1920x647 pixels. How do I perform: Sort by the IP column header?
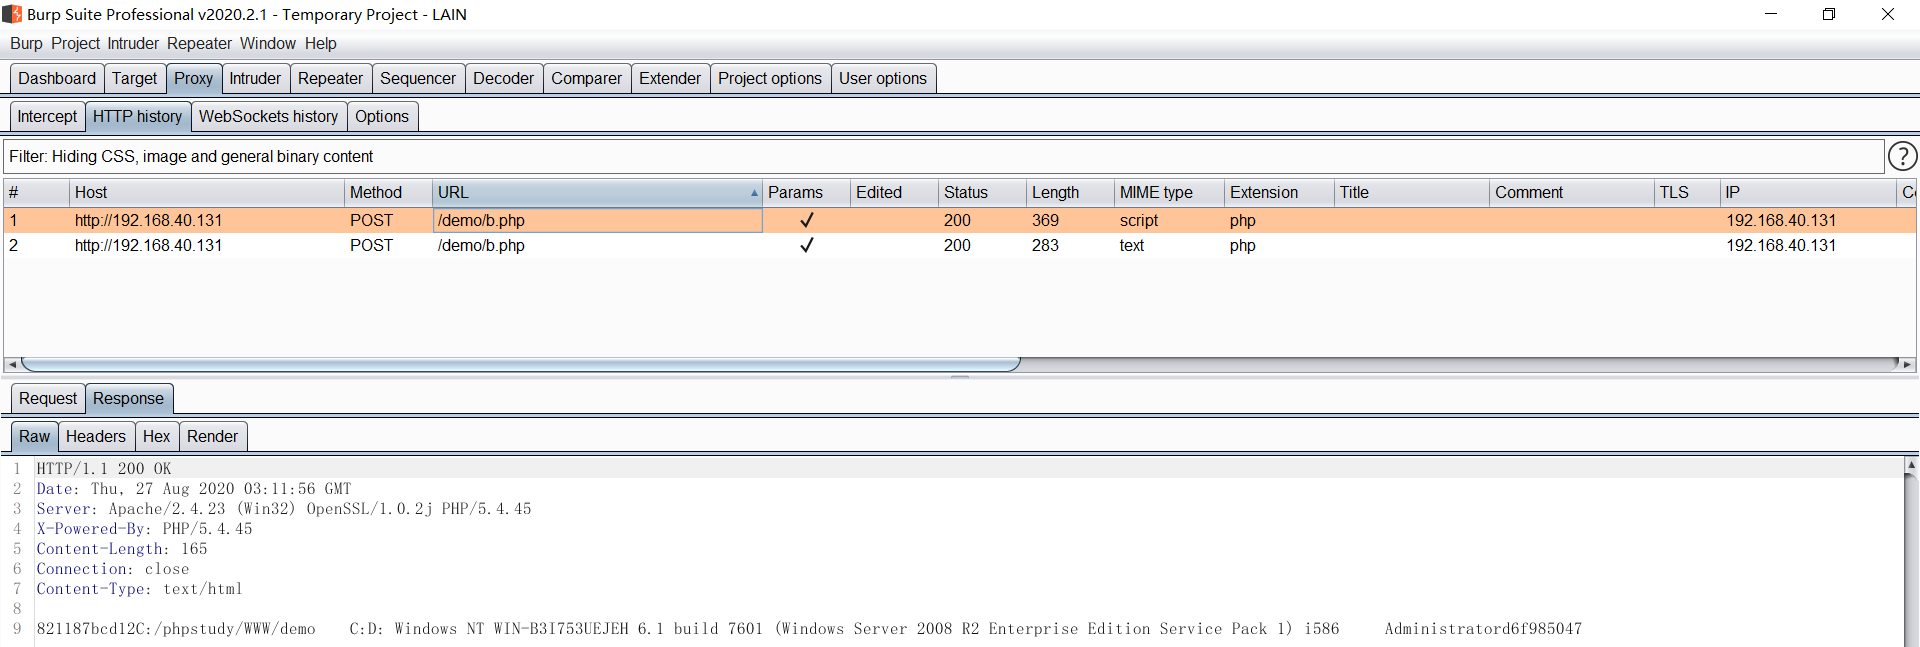tap(1808, 192)
